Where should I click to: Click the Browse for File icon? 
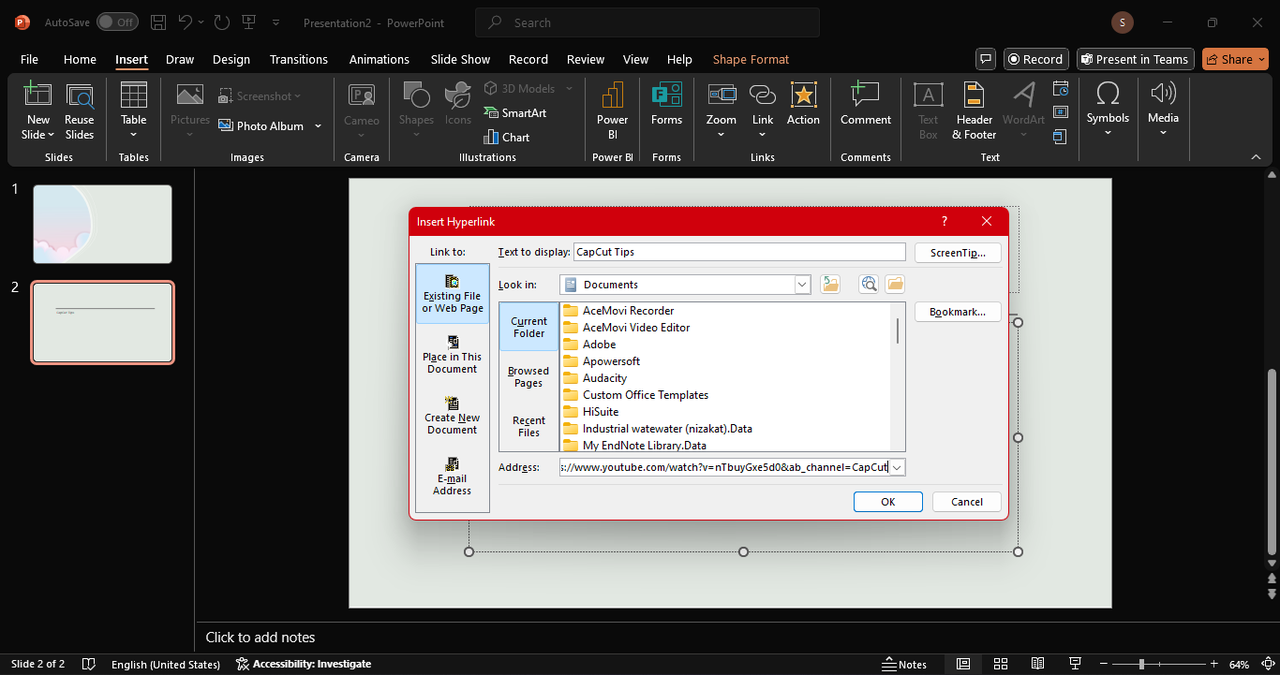tap(894, 284)
